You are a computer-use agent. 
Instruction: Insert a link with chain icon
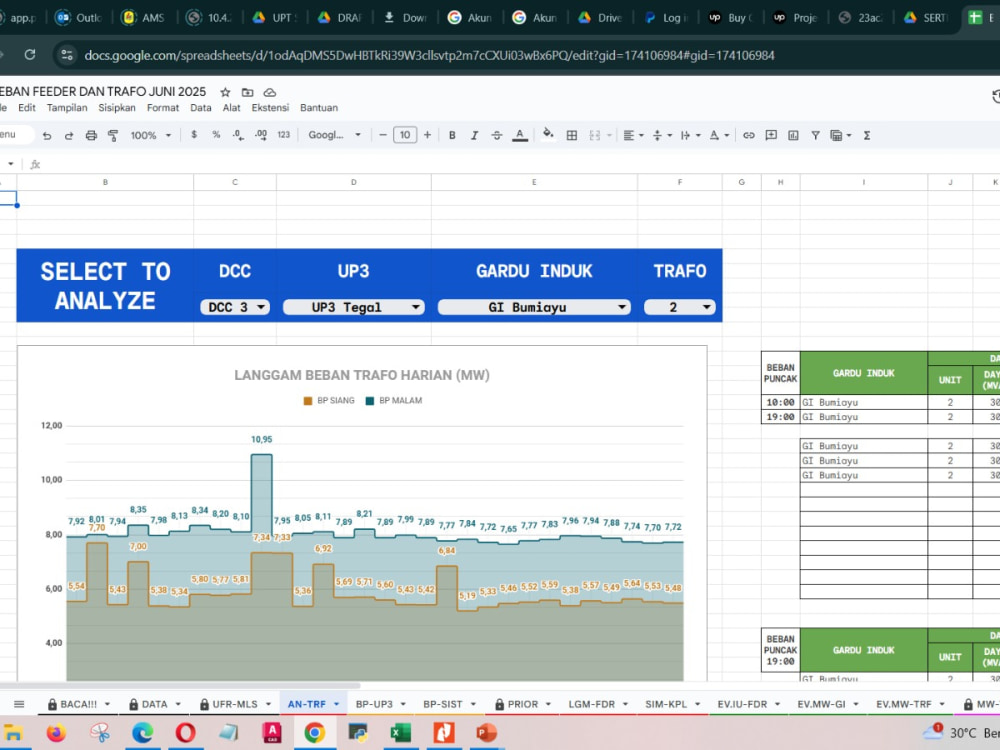(x=749, y=135)
